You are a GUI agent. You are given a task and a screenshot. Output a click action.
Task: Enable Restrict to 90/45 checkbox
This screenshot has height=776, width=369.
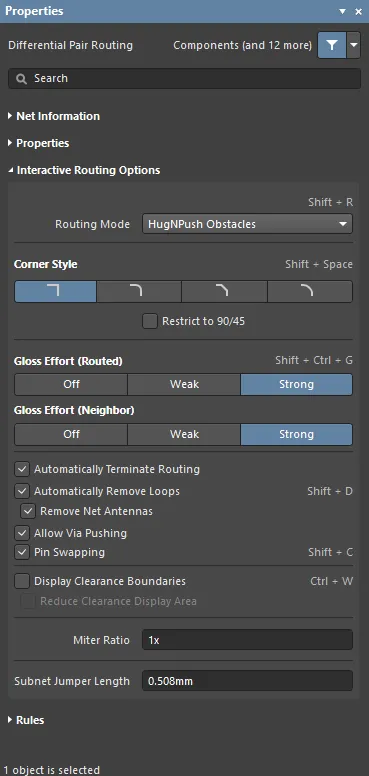click(150, 322)
